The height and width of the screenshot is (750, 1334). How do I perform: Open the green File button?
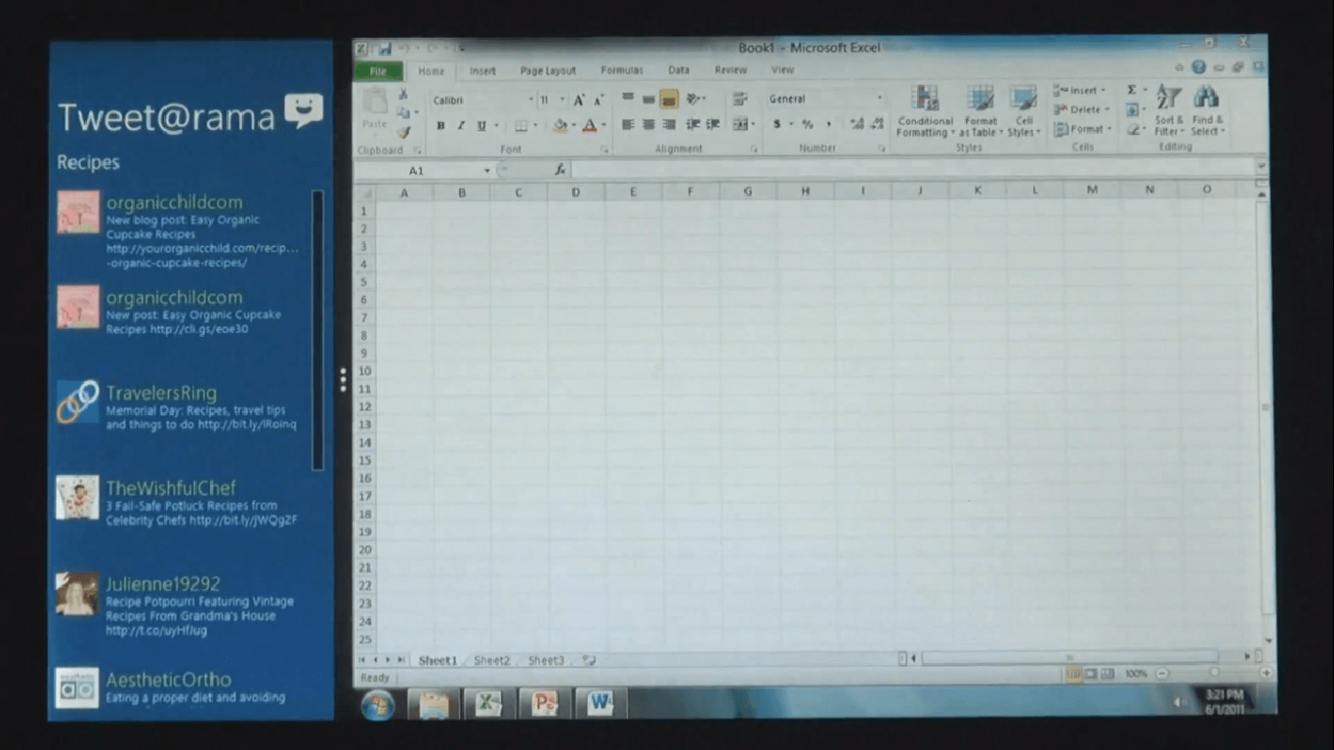coord(378,71)
